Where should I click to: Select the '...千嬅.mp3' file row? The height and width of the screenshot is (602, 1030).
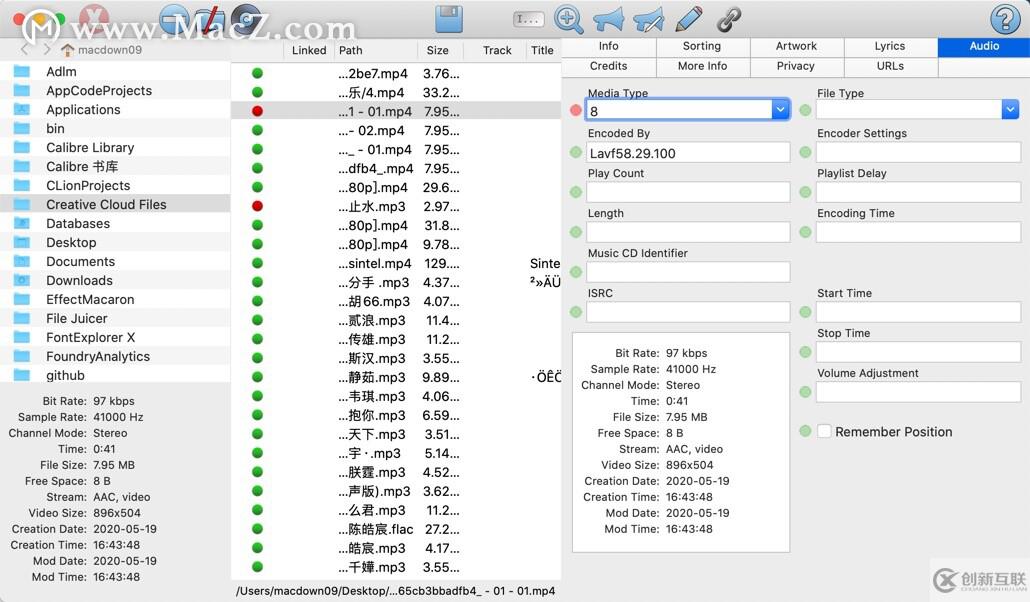click(x=396, y=567)
